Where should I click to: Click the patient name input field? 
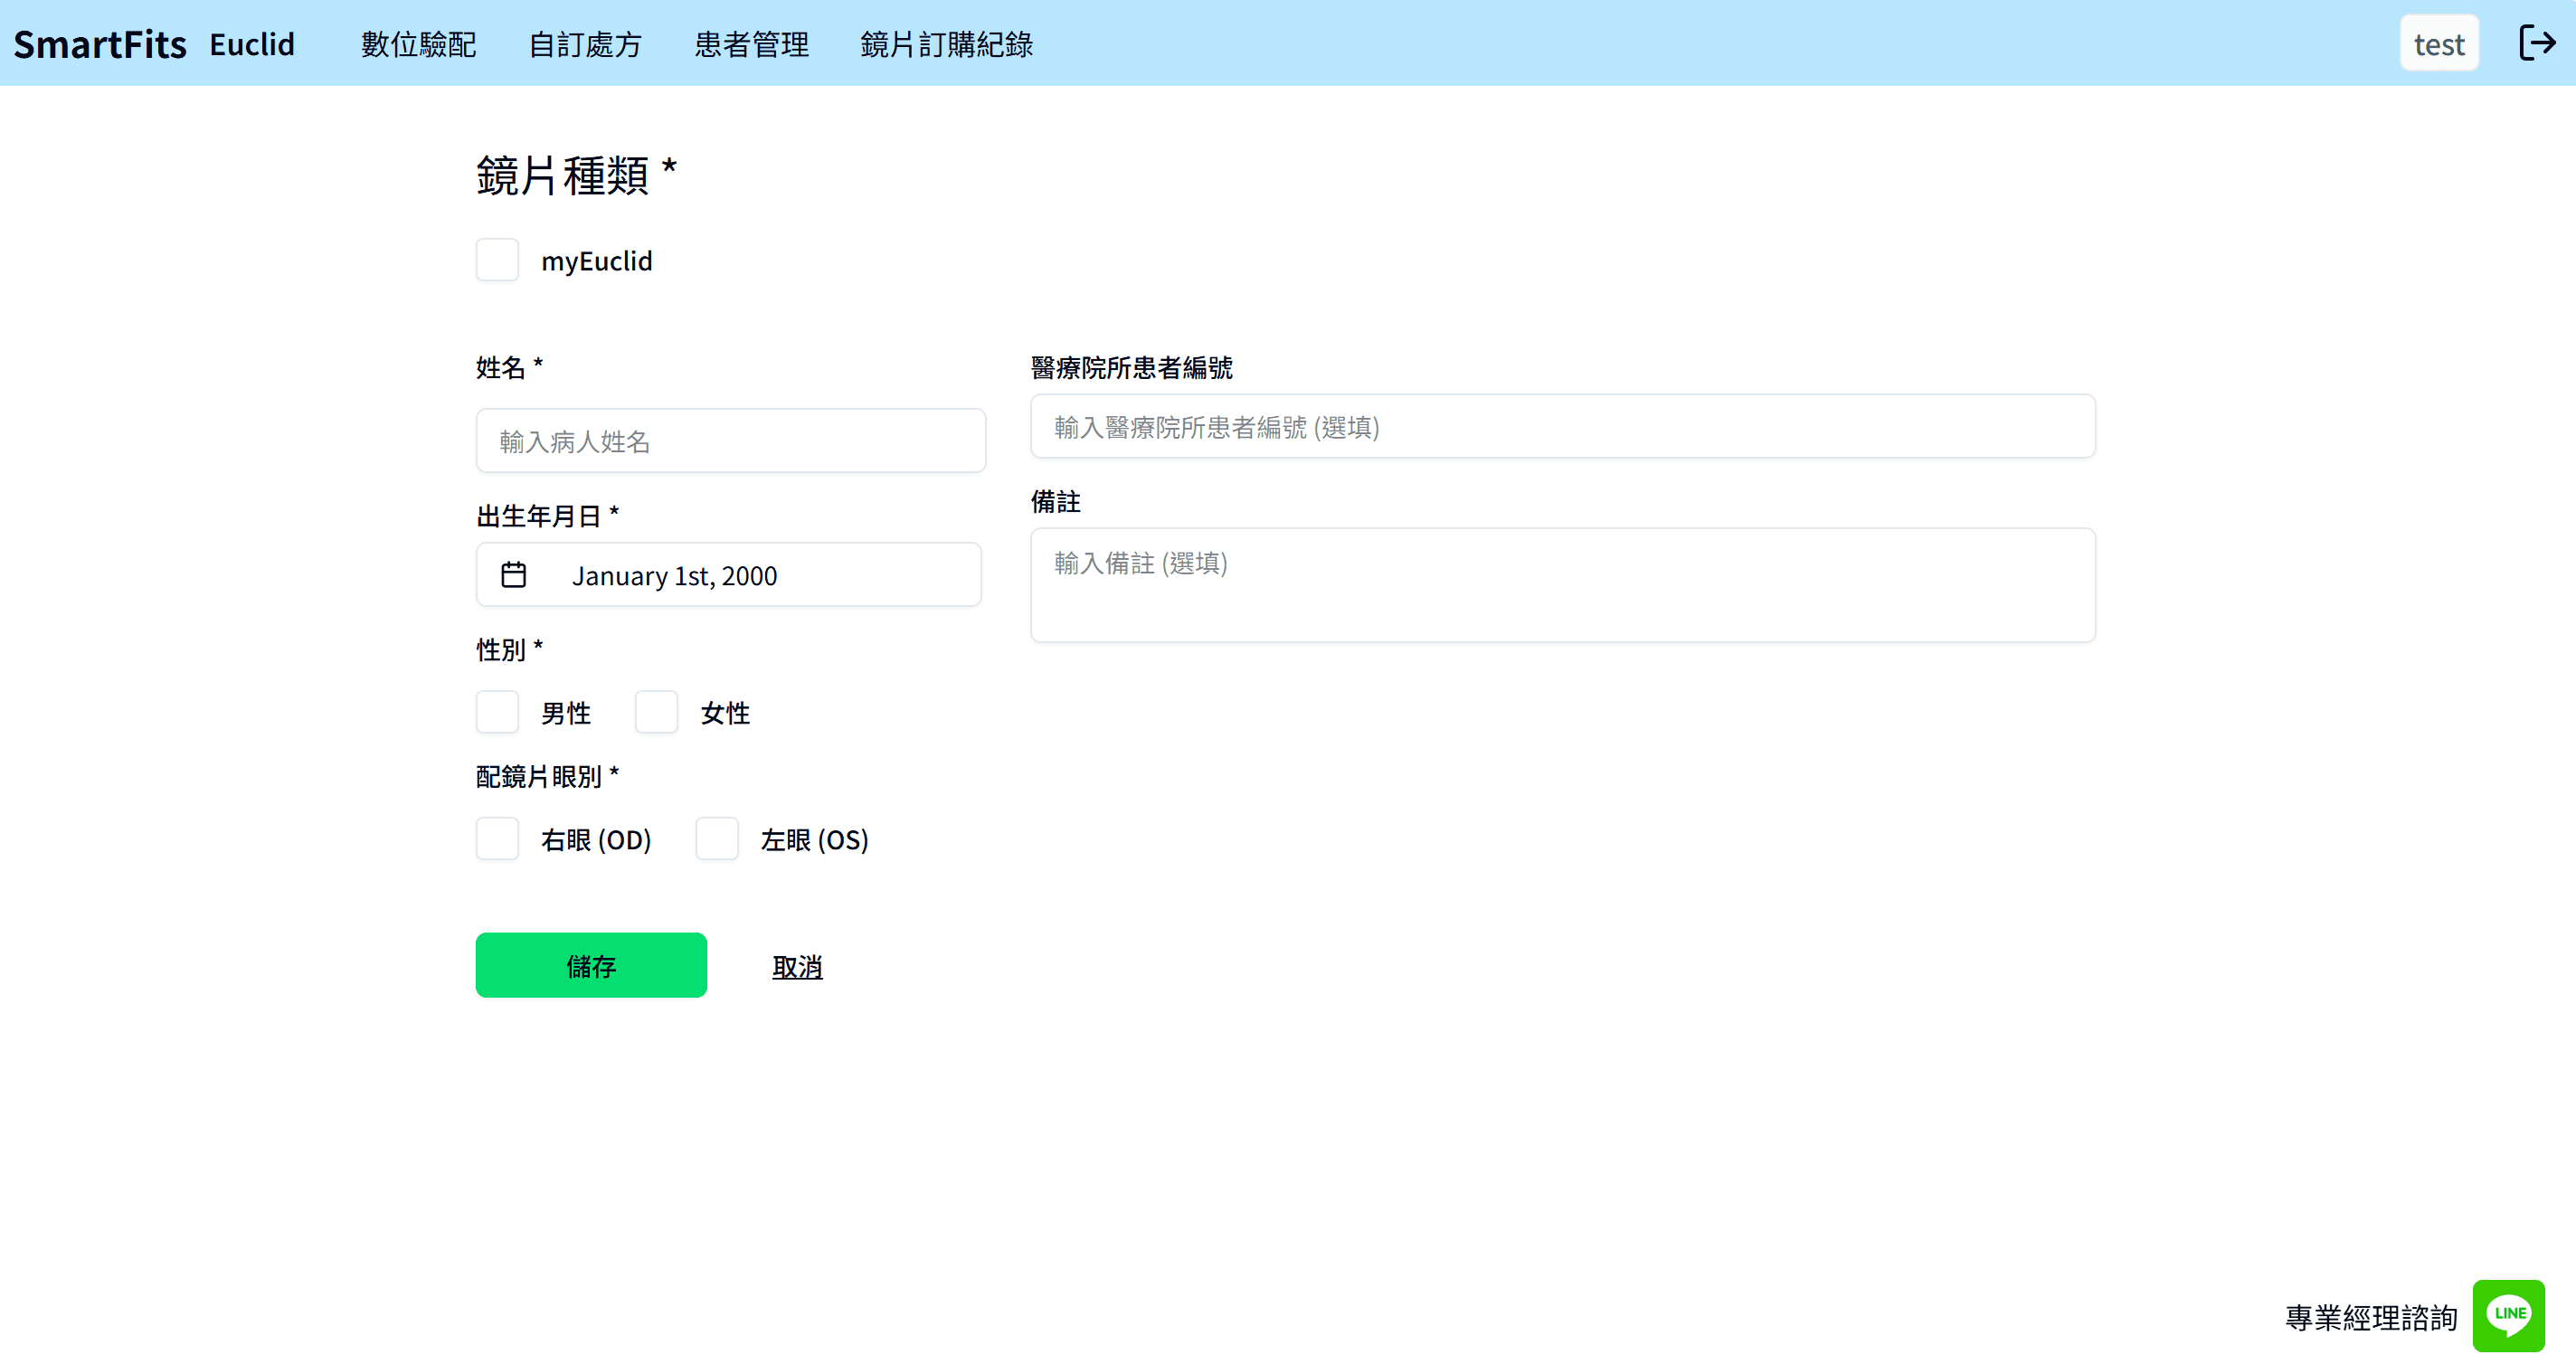point(731,440)
